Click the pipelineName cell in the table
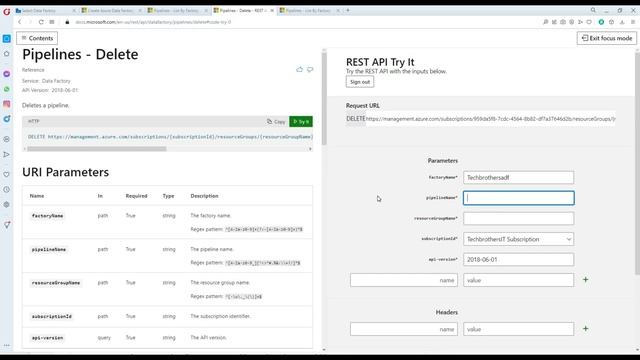640x360 pixels. coord(49,249)
